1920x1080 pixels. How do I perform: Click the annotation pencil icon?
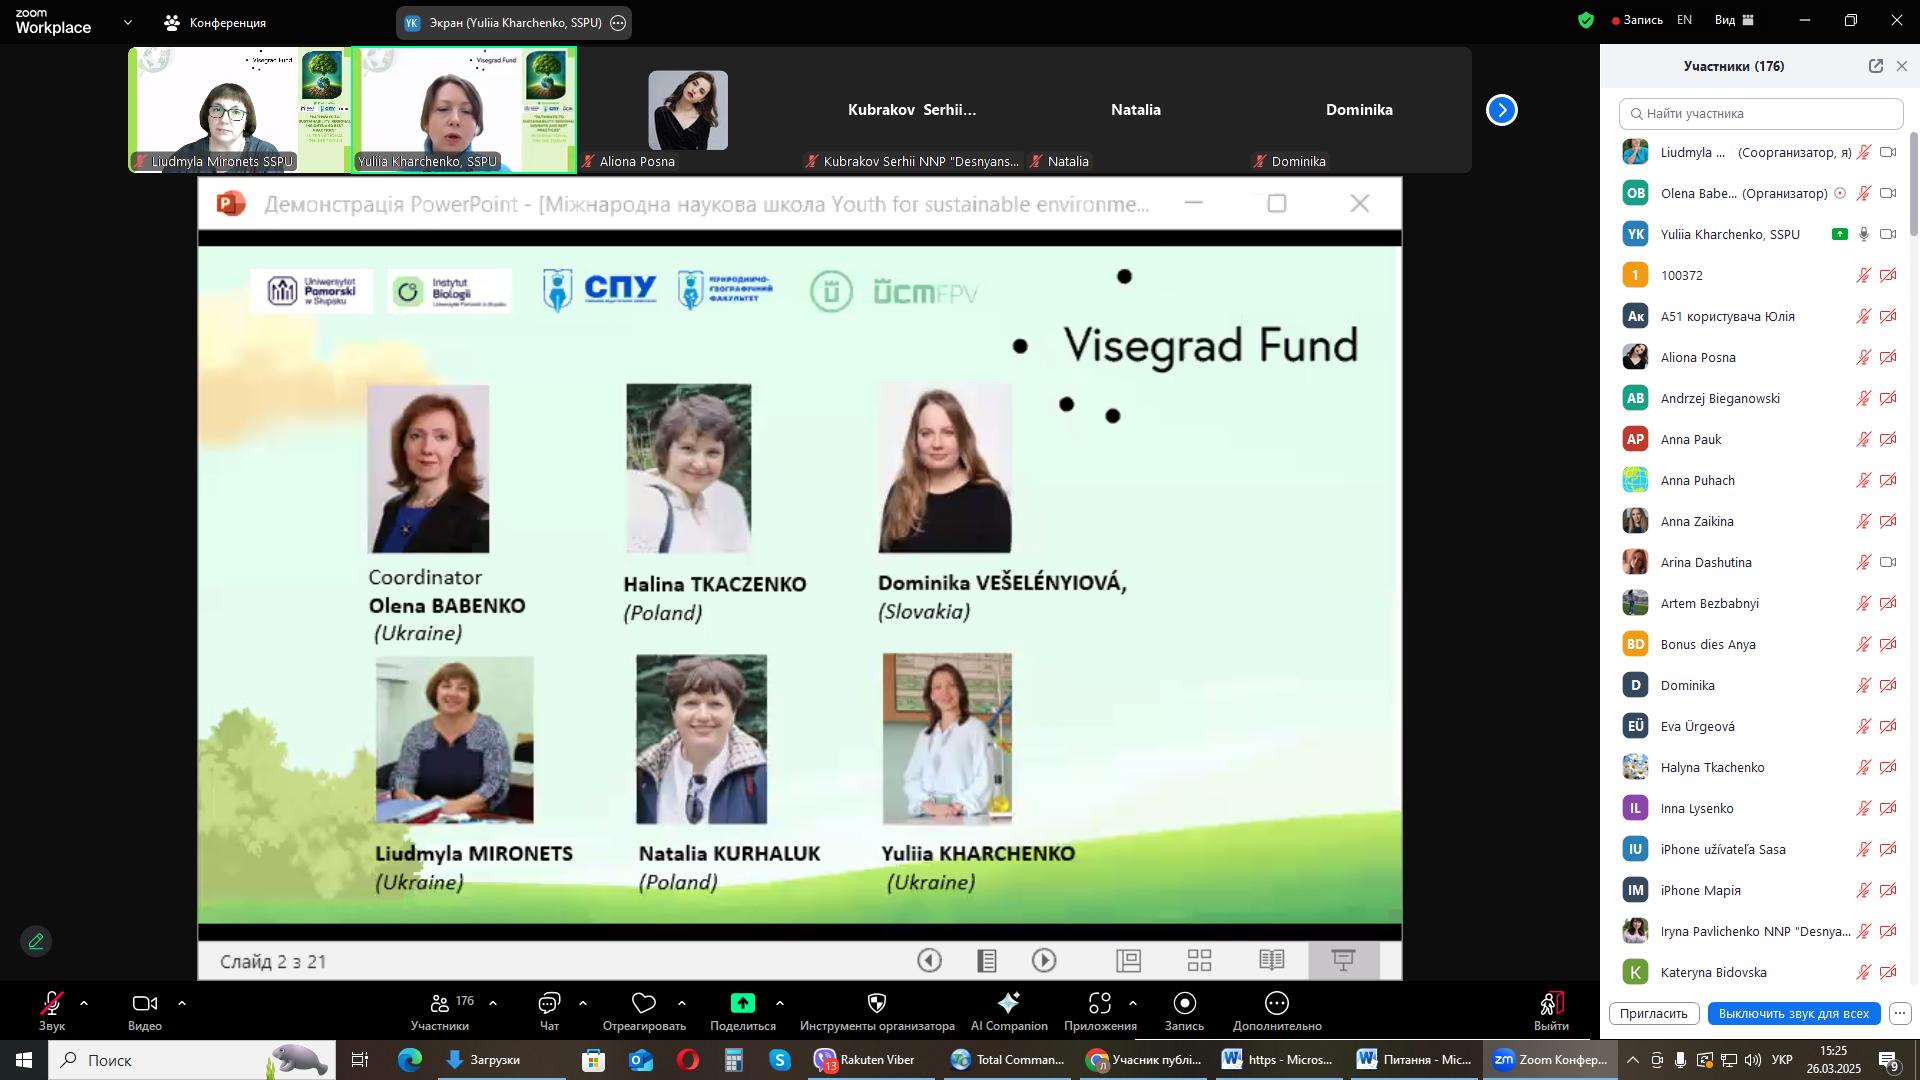pos(36,942)
